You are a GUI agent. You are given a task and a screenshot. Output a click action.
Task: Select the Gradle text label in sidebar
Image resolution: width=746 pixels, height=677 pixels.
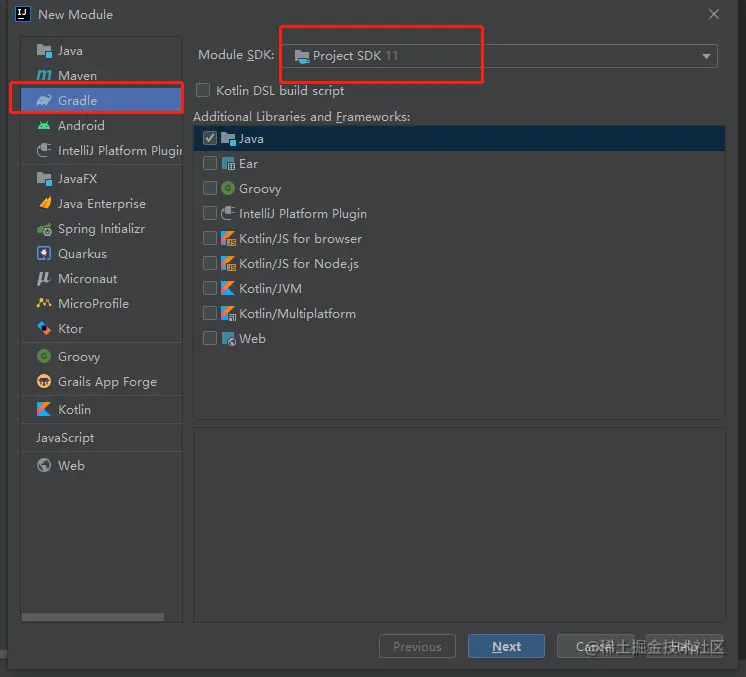(78, 100)
